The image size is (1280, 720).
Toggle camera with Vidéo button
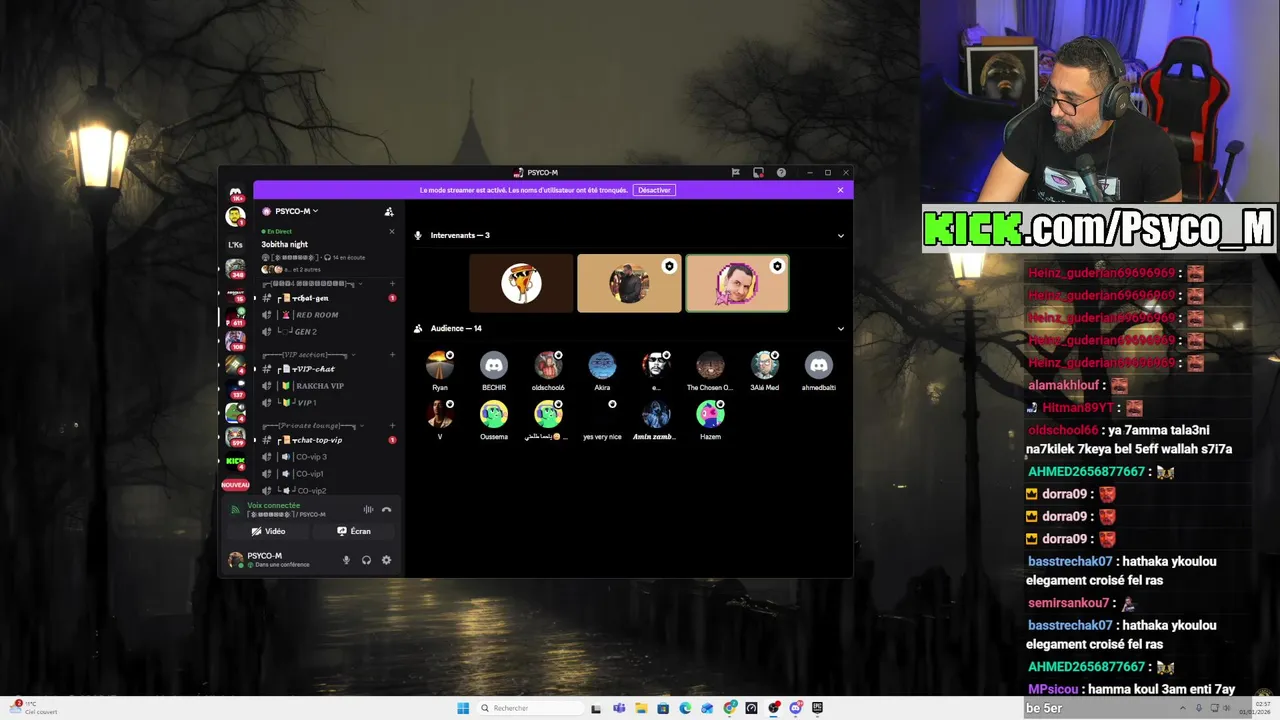268,531
